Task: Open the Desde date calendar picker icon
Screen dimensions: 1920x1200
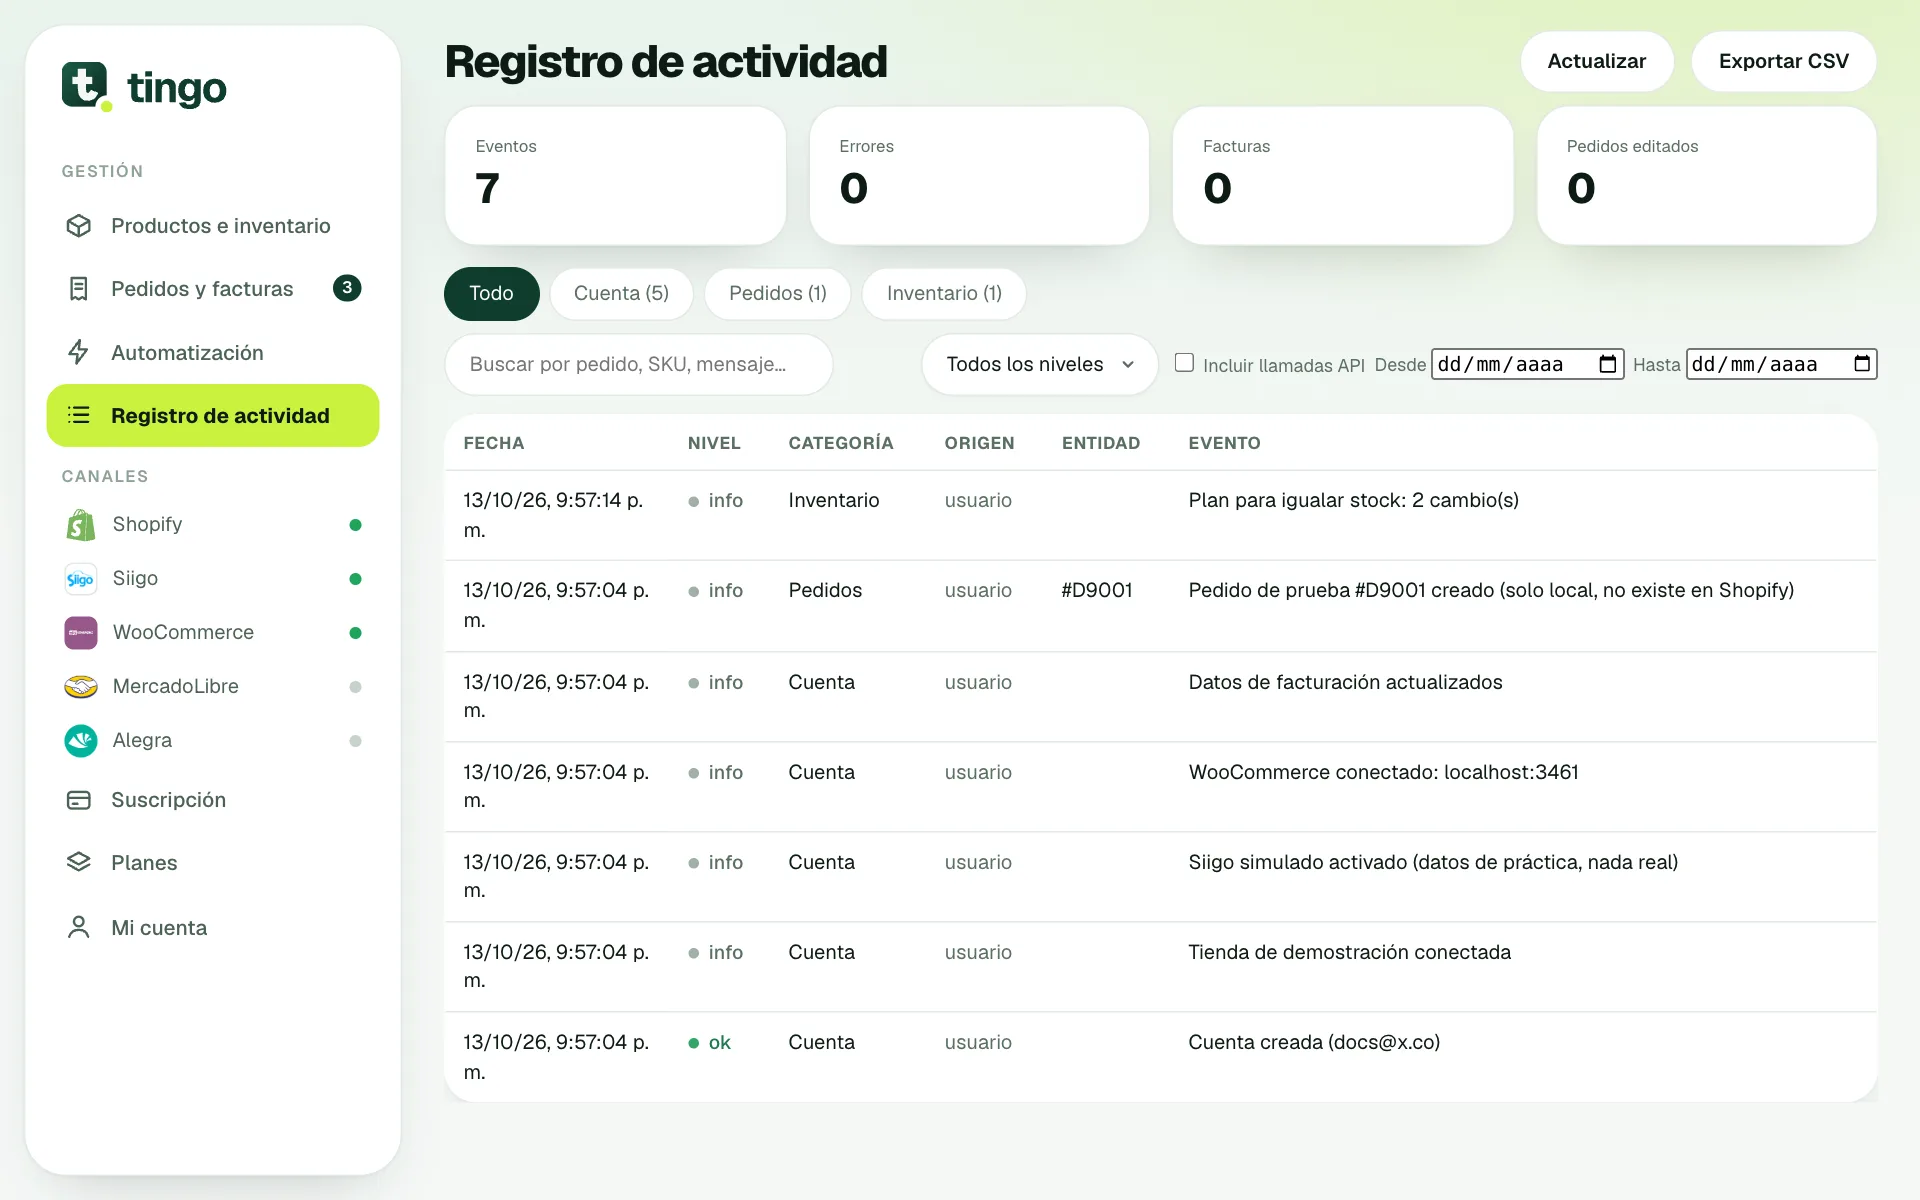Action: click(x=1607, y=364)
